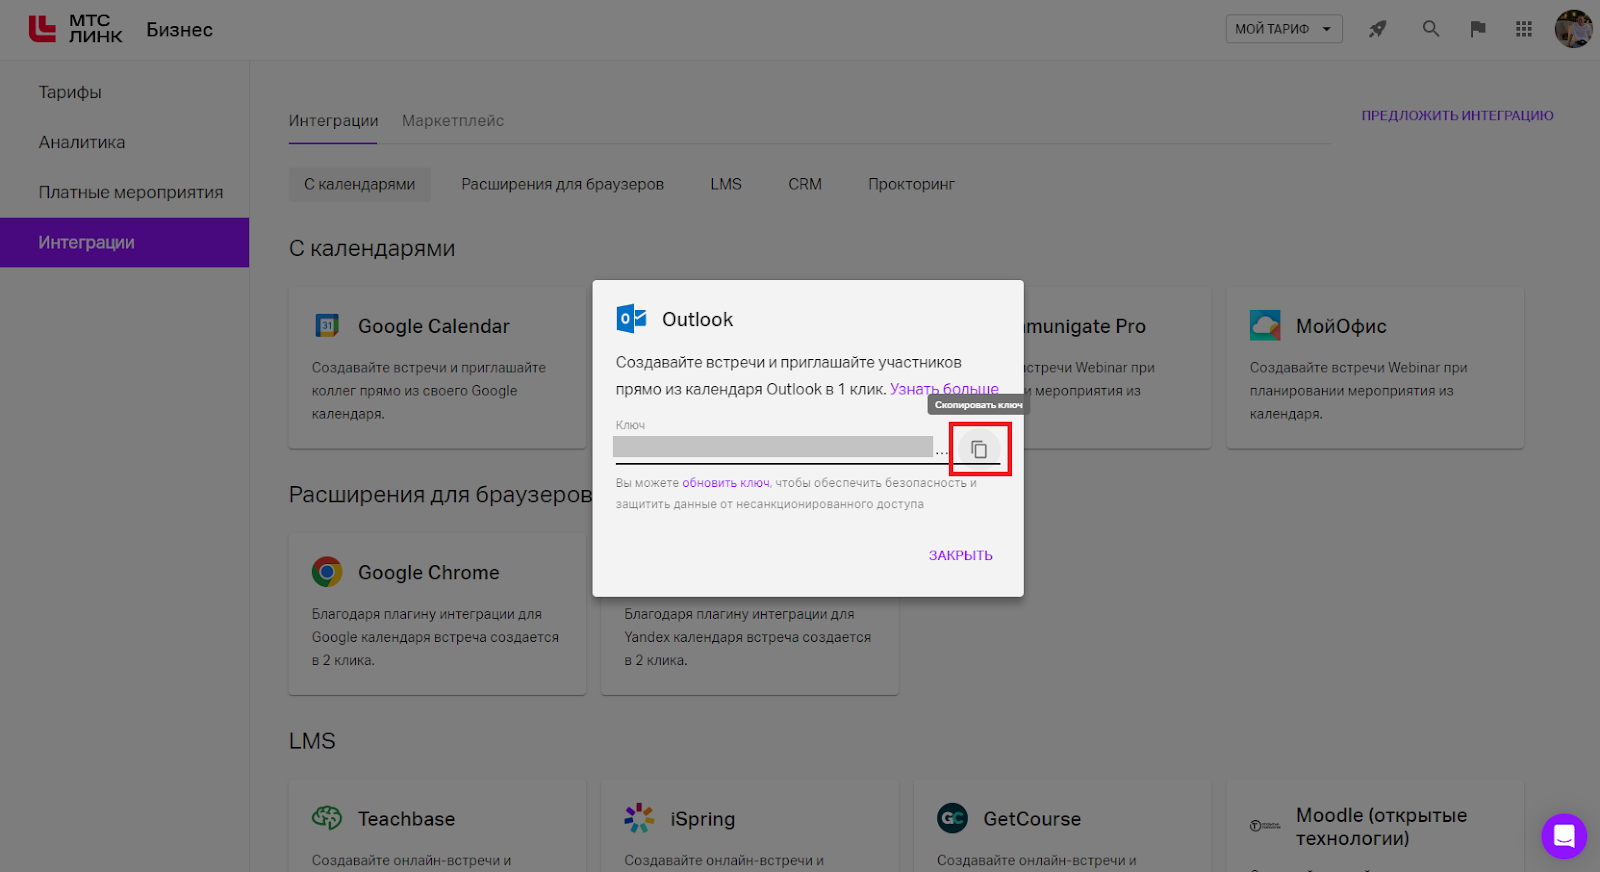This screenshot has height=872, width=1600.
Task: Click the МойОфис icon
Action: pyautogui.click(x=1265, y=326)
